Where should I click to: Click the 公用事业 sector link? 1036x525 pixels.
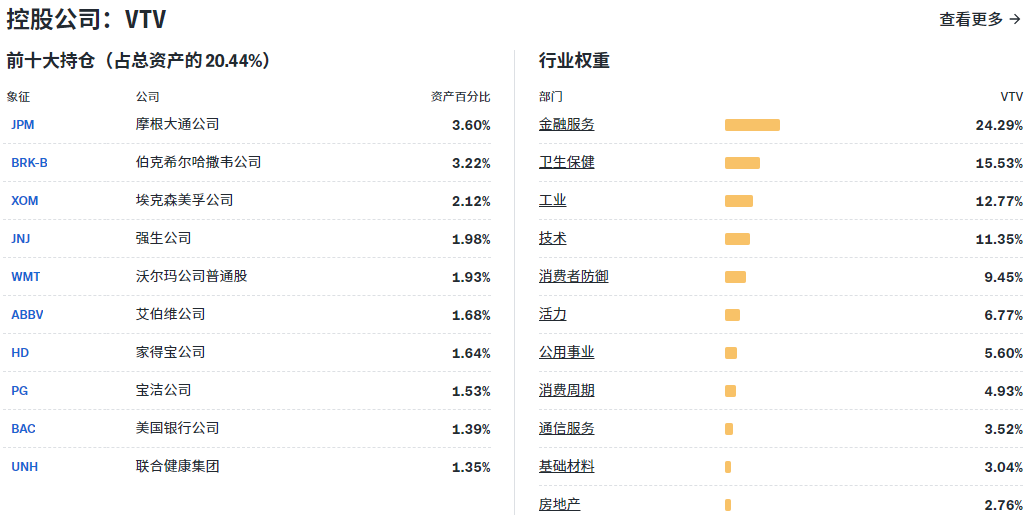(x=566, y=353)
